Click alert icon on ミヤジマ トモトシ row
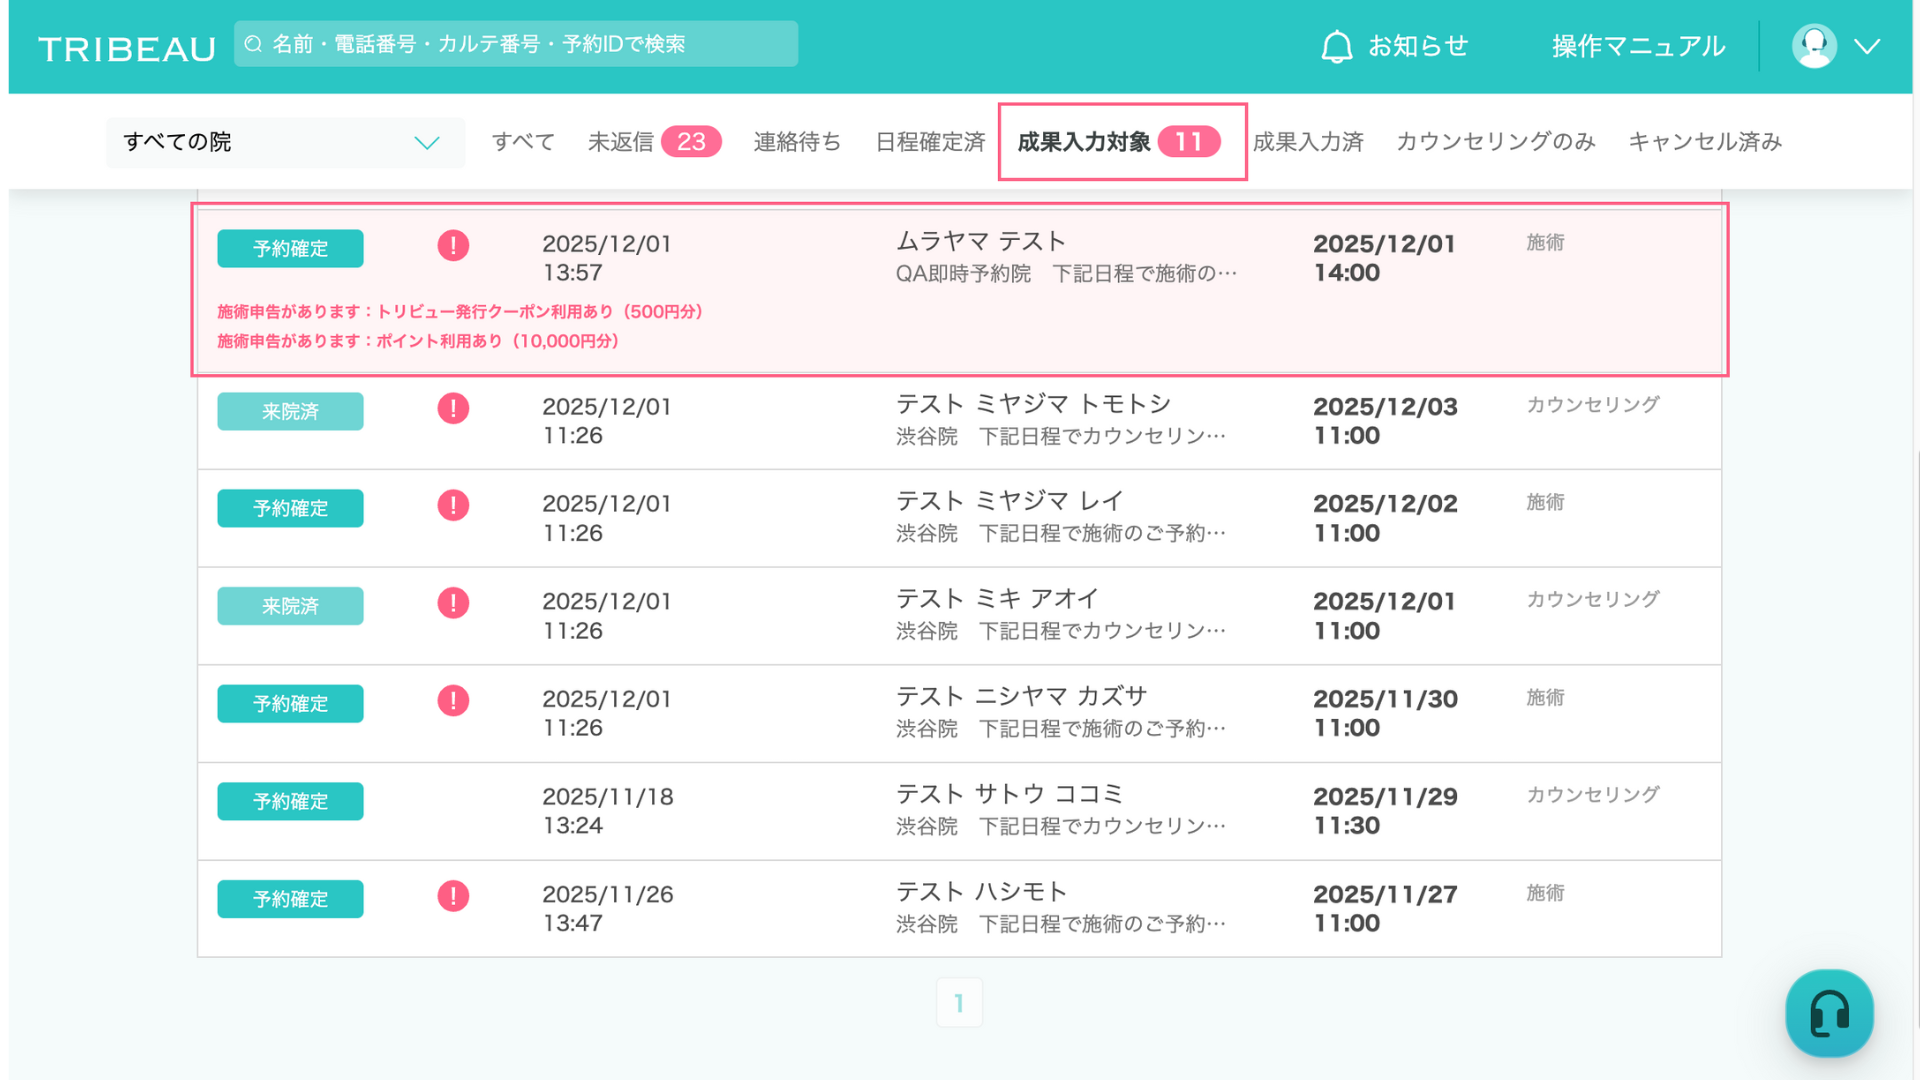The width and height of the screenshot is (1920, 1080). [453, 408]
